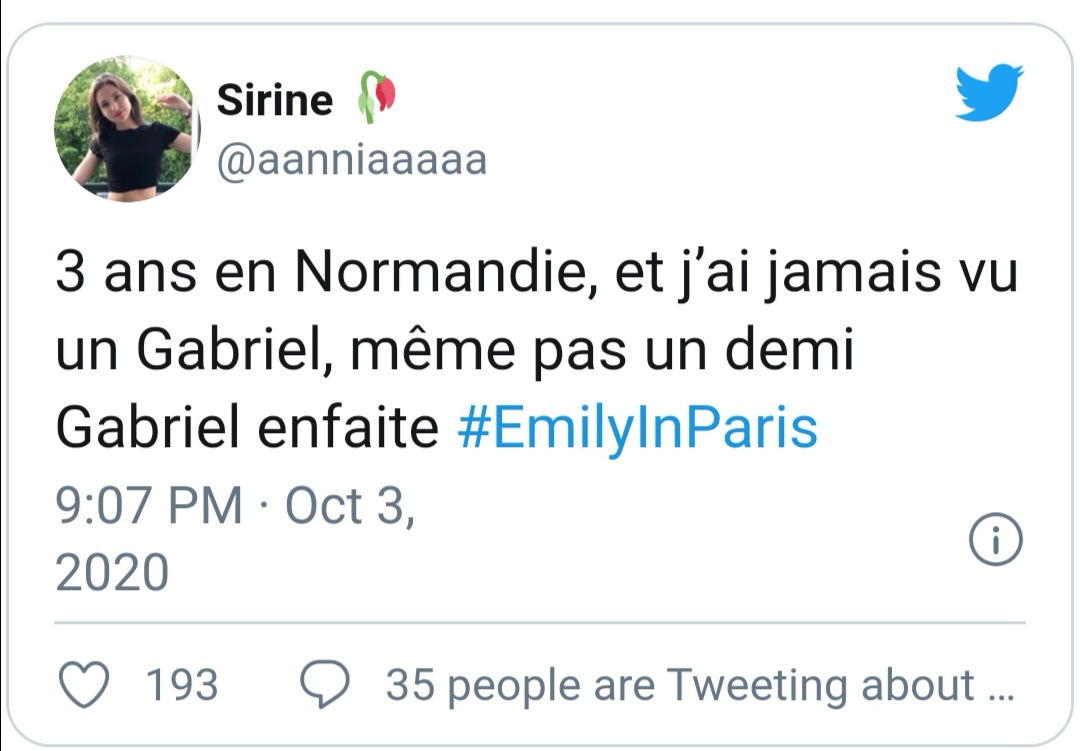Click the wilted flower emoji beside Sirine
Screen dimensions: 1080x751
(377, 98)
